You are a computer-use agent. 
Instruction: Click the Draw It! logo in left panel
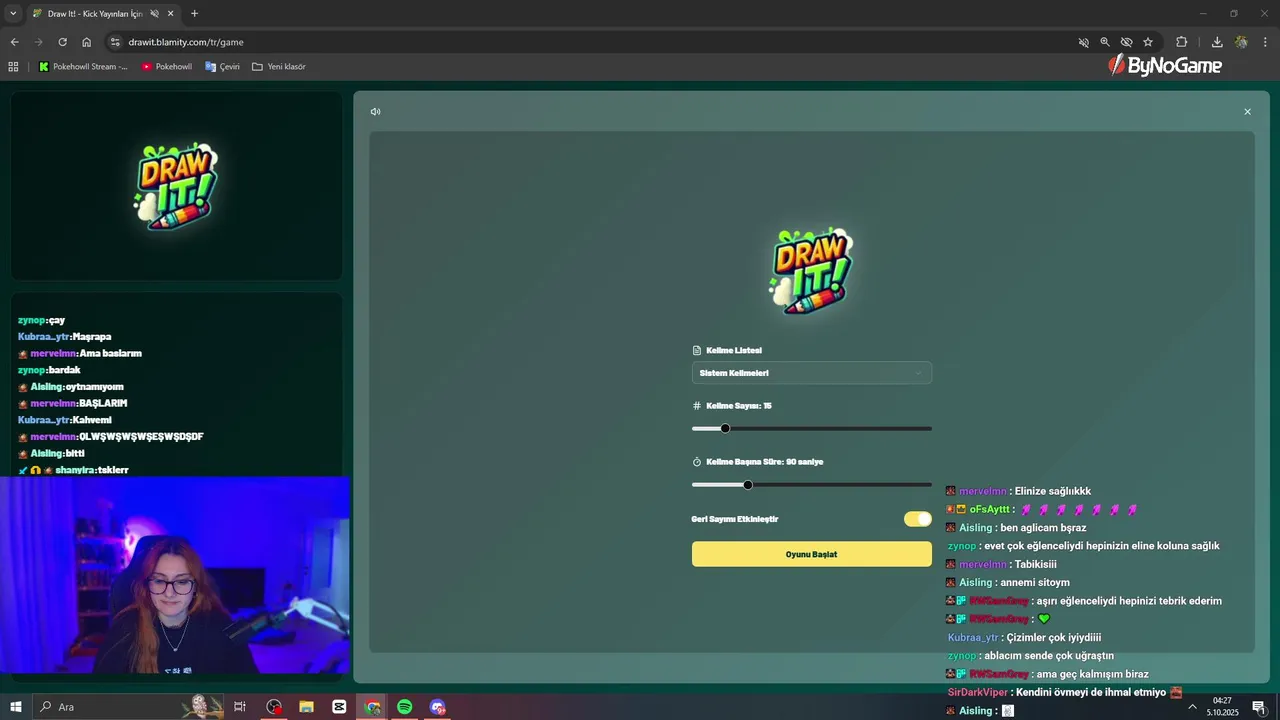pos(176,187)
